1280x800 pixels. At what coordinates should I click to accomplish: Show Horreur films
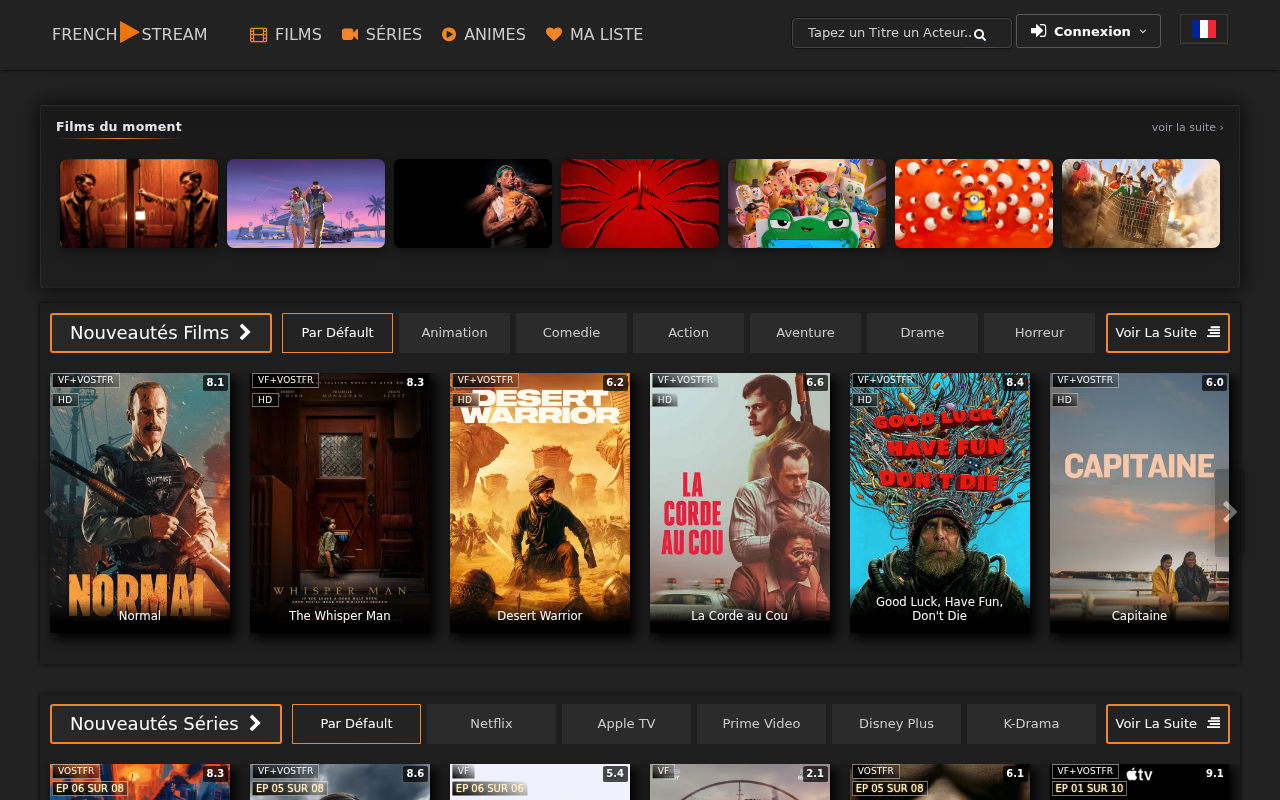(1039, 333)
